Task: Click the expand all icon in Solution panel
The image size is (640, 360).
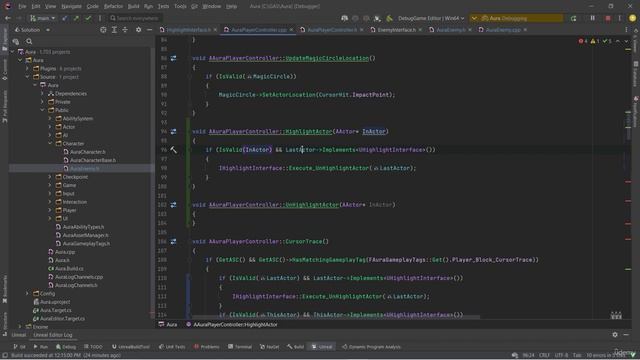Action: point(114,30)
